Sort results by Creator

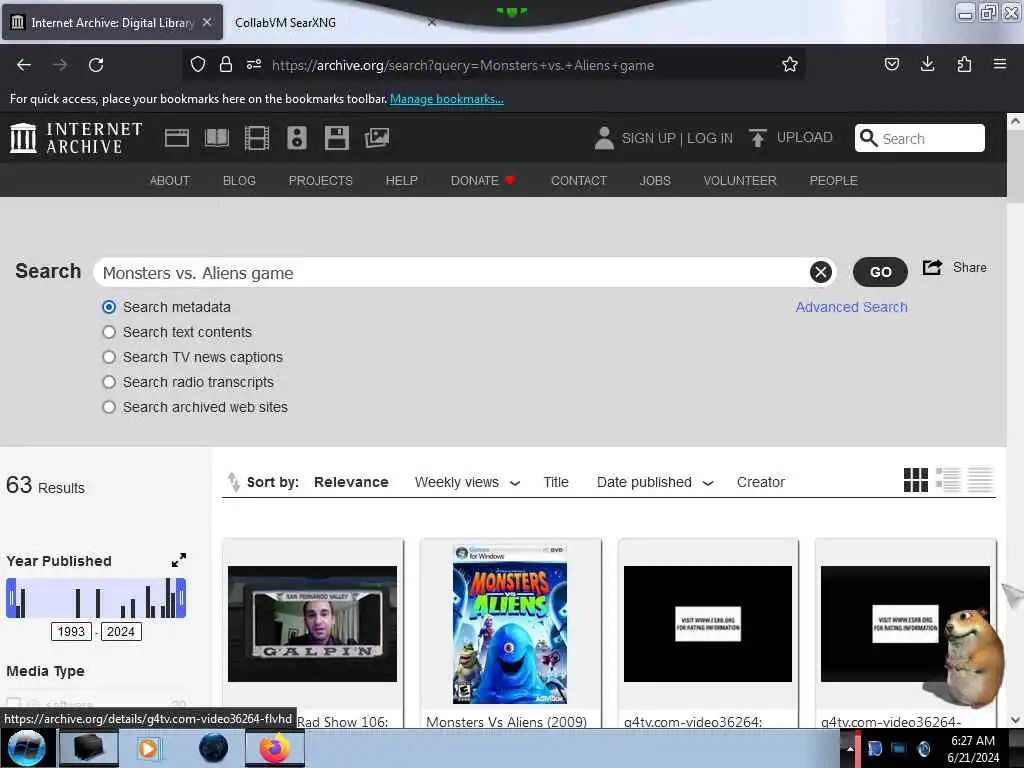(760, 482)
